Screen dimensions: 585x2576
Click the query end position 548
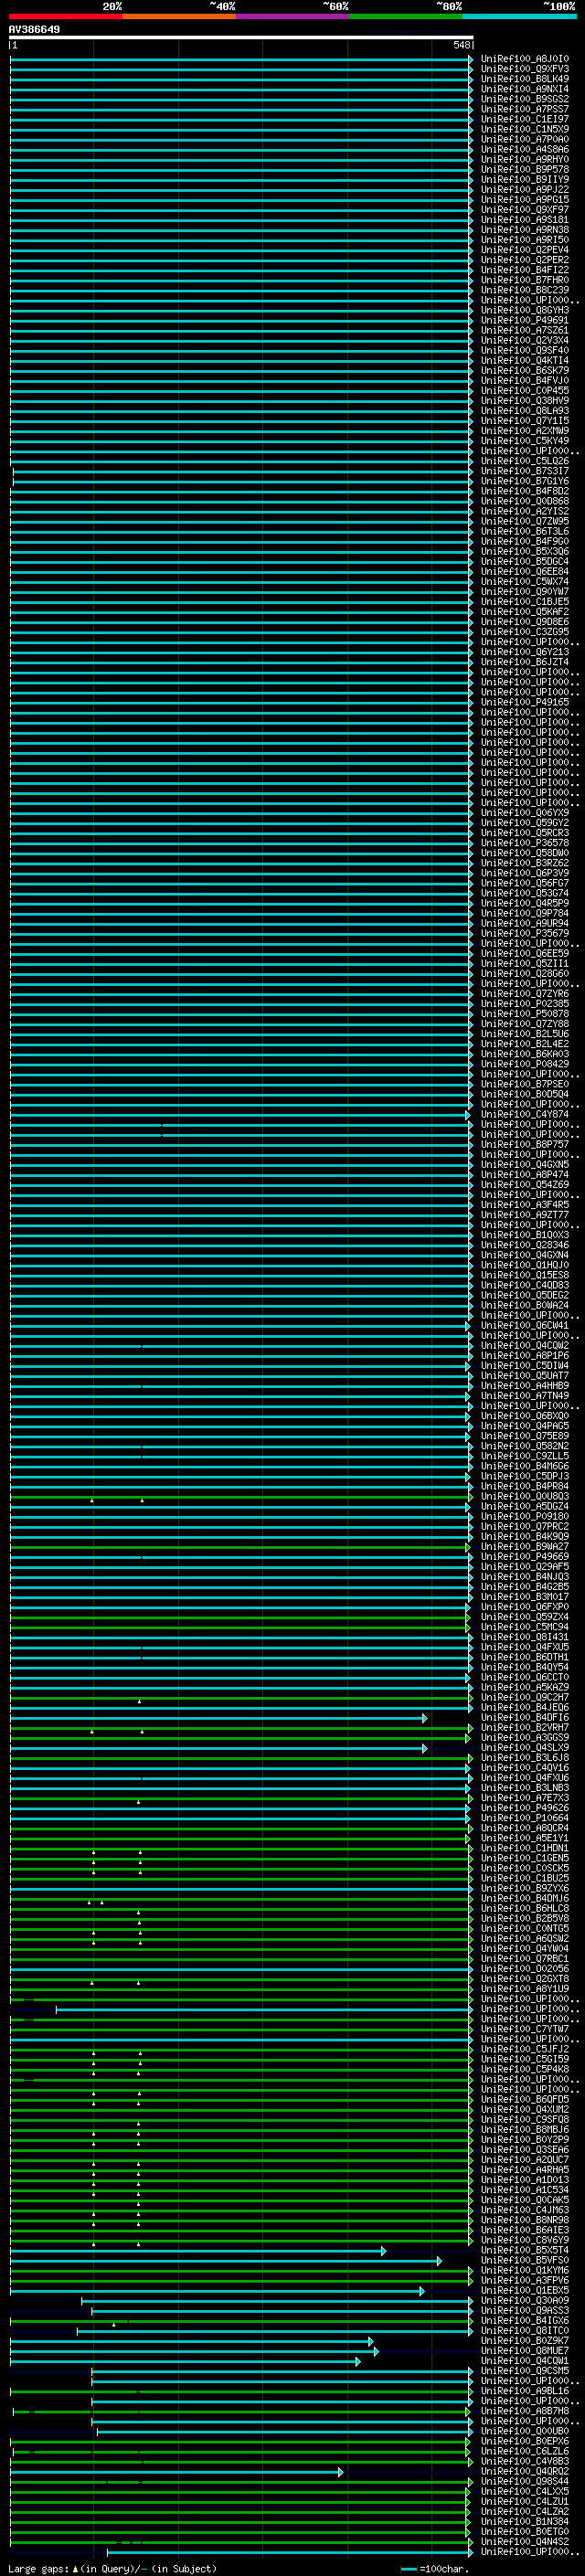(461, 45)
